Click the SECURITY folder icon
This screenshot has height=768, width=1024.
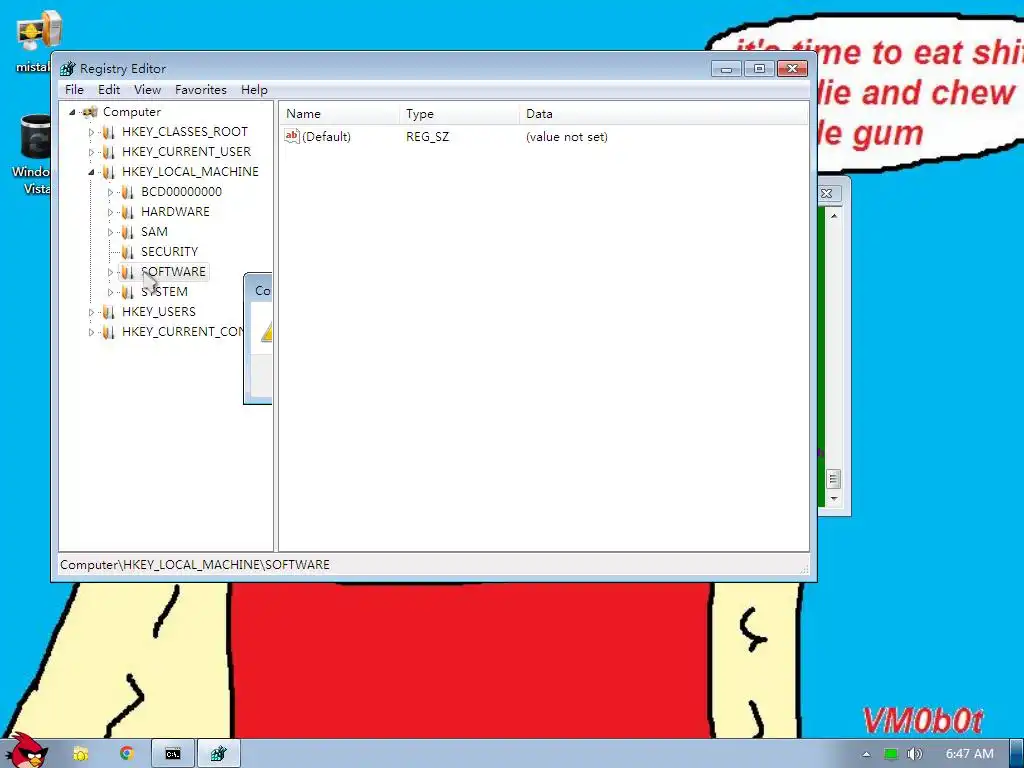pyautogui.click(x=127, y=252)
